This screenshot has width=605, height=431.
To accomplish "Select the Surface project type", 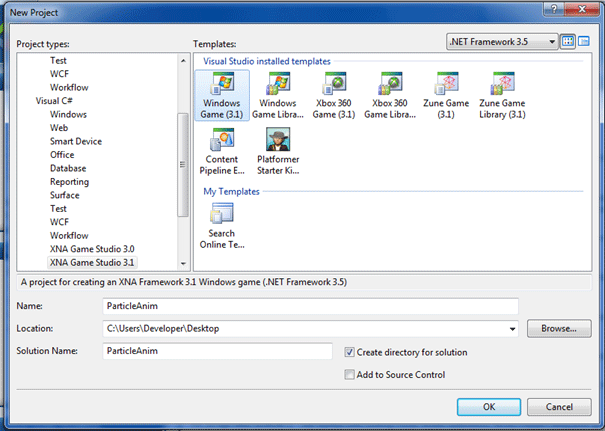I will pos(65,195).
